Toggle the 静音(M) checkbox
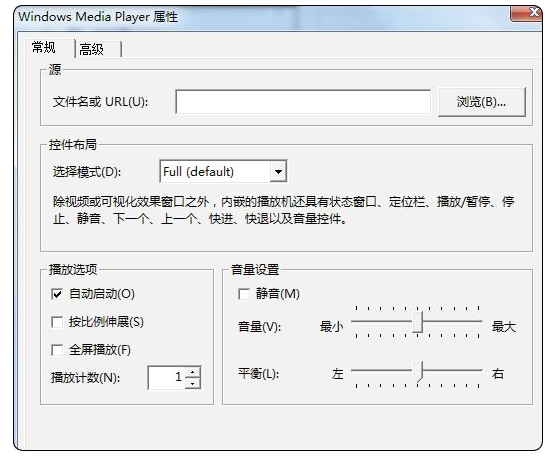The image size is (551, 456). coord(244,294)
